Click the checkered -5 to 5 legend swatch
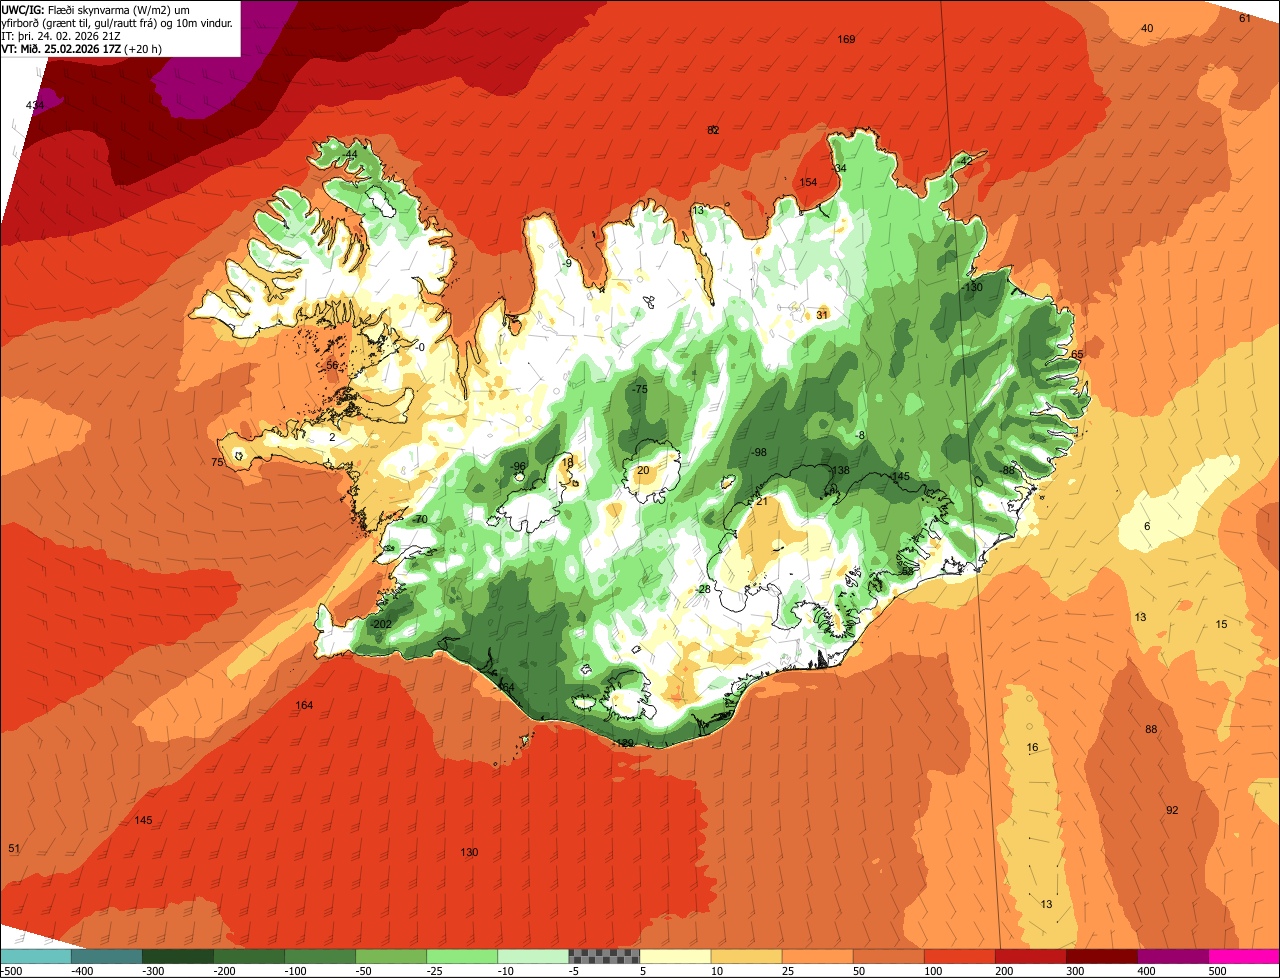This screenshot has height=978, width=1280. pyautogui.click(x=604, y=956)
